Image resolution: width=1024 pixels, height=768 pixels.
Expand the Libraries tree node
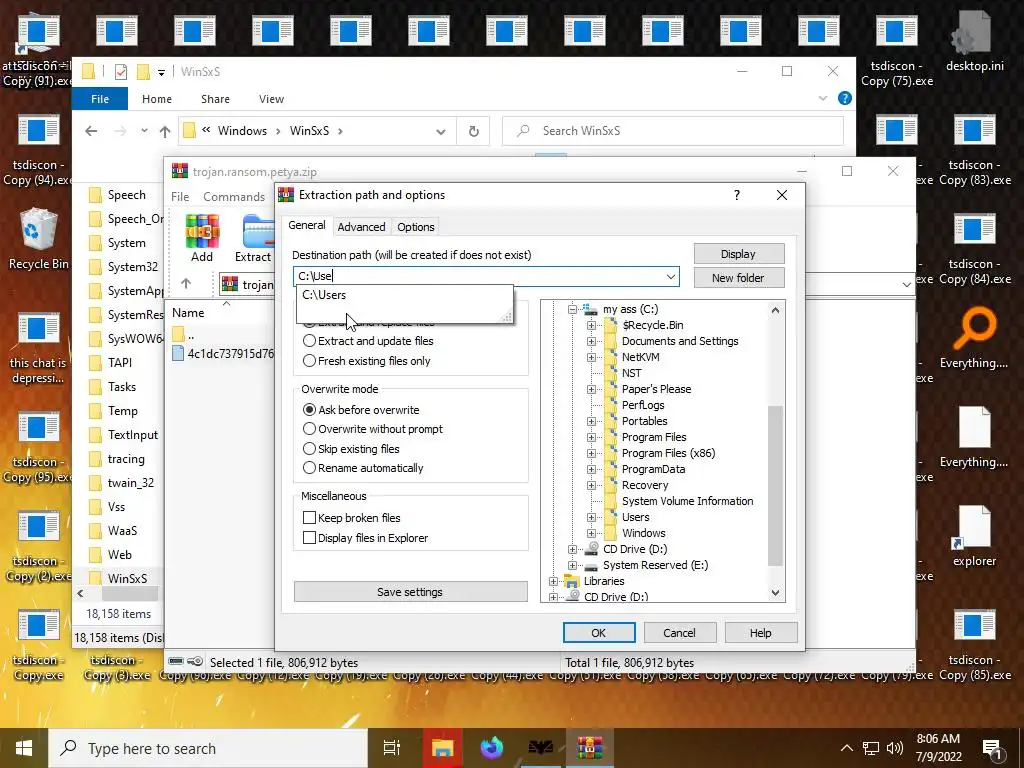pos(553,581)
